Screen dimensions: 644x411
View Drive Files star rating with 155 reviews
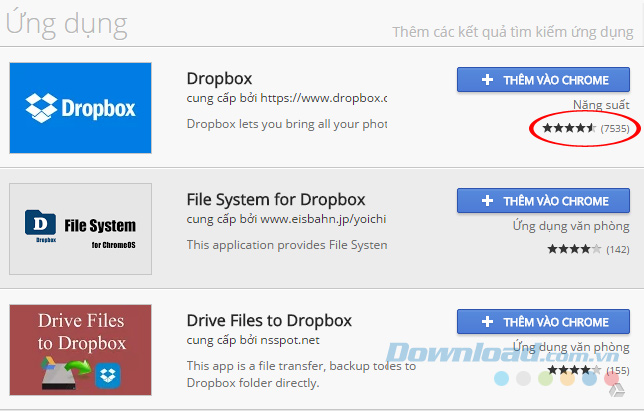click(x=588, y=370)
